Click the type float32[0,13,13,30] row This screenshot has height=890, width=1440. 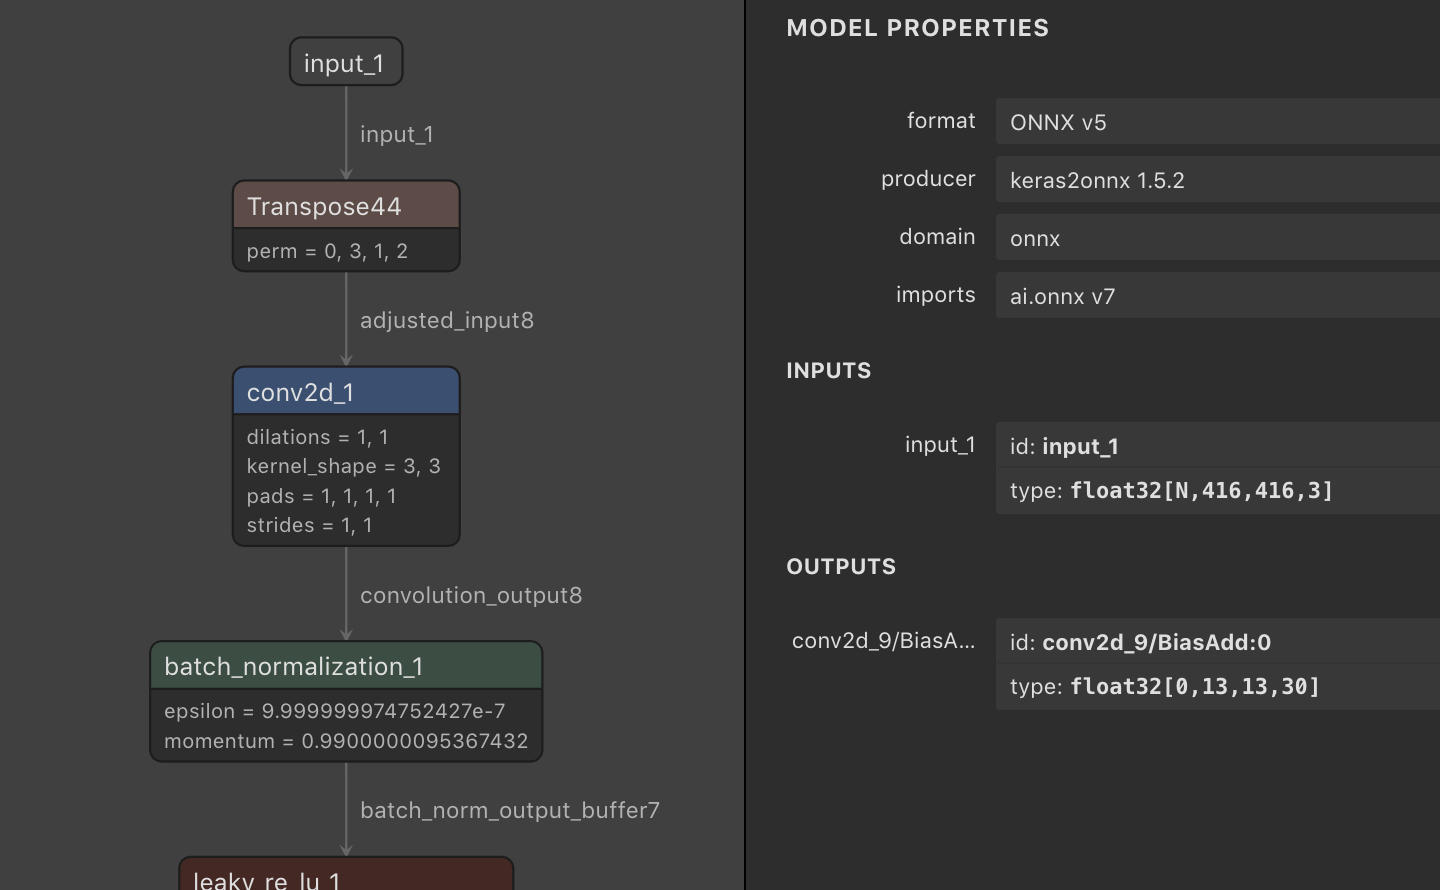tap(1218, 686)
